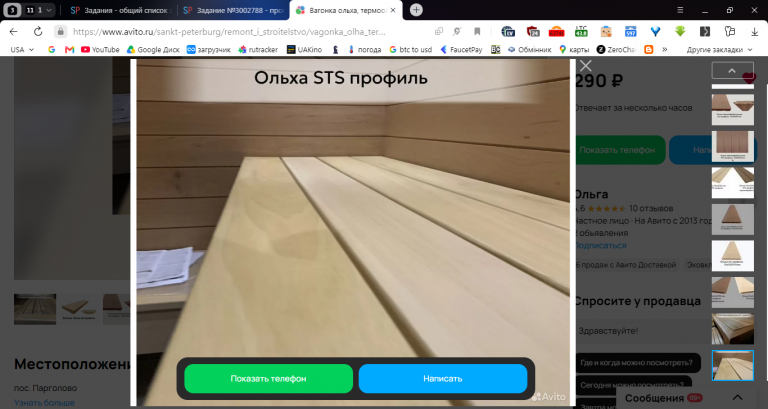Open the LTC price extension
768x409 pixels.
pos(581,31)
